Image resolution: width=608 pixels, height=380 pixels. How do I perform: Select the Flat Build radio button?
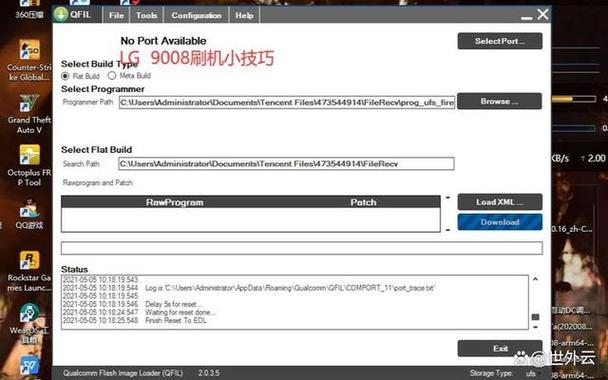(x=65, y=76)
